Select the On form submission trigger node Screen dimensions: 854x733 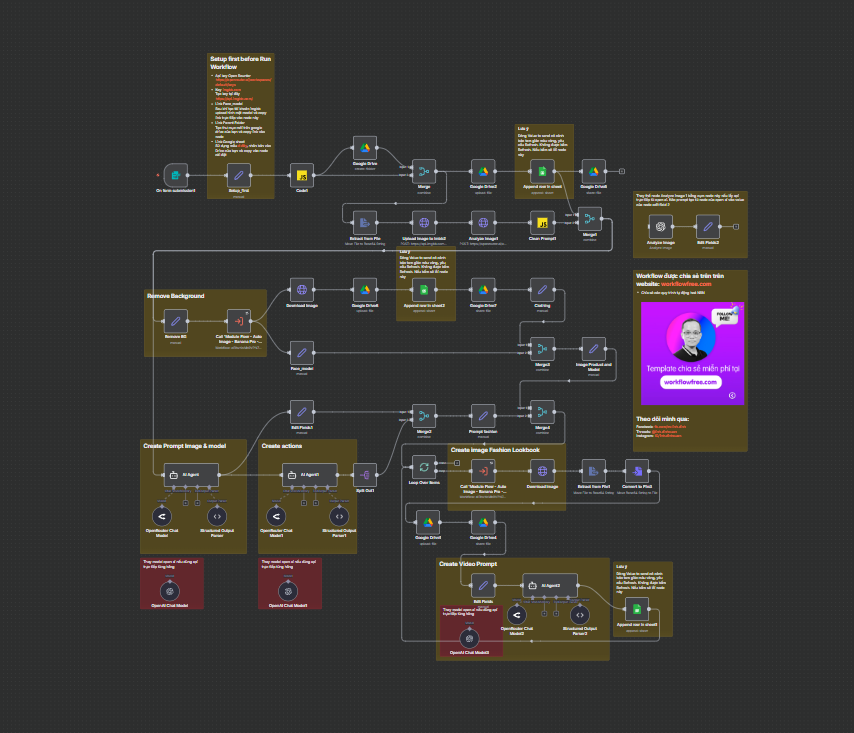[175, 175]
